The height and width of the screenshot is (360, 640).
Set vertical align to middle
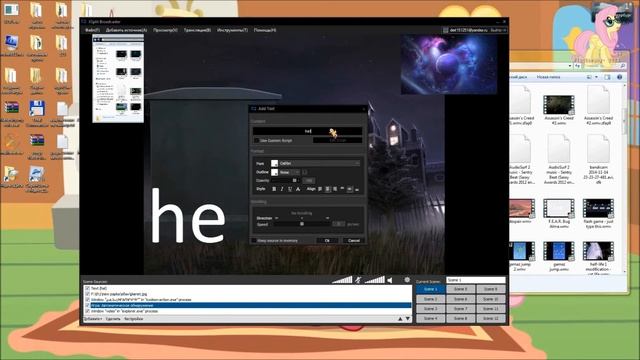(x=350, y=189)
